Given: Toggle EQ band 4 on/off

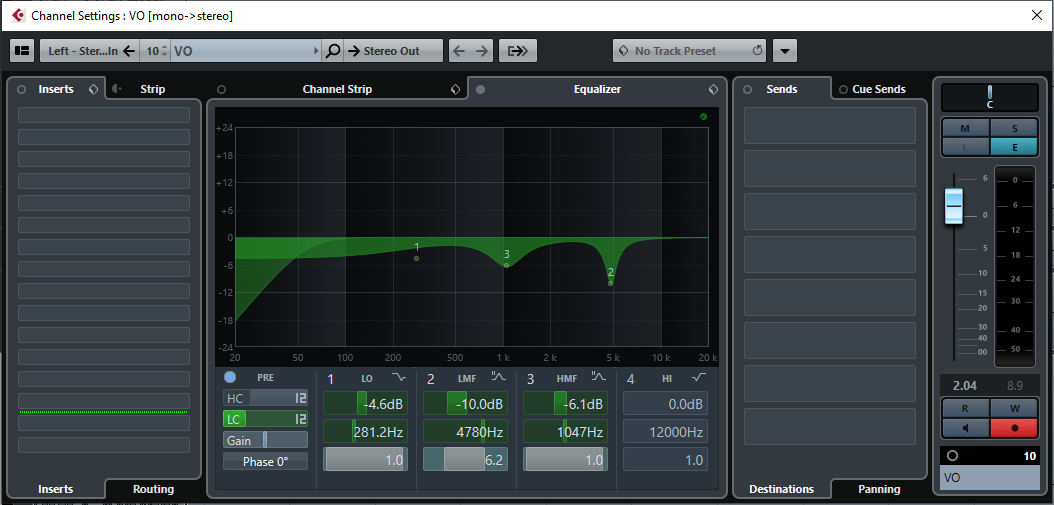Looking at the screenshot, I should [631, 379].
